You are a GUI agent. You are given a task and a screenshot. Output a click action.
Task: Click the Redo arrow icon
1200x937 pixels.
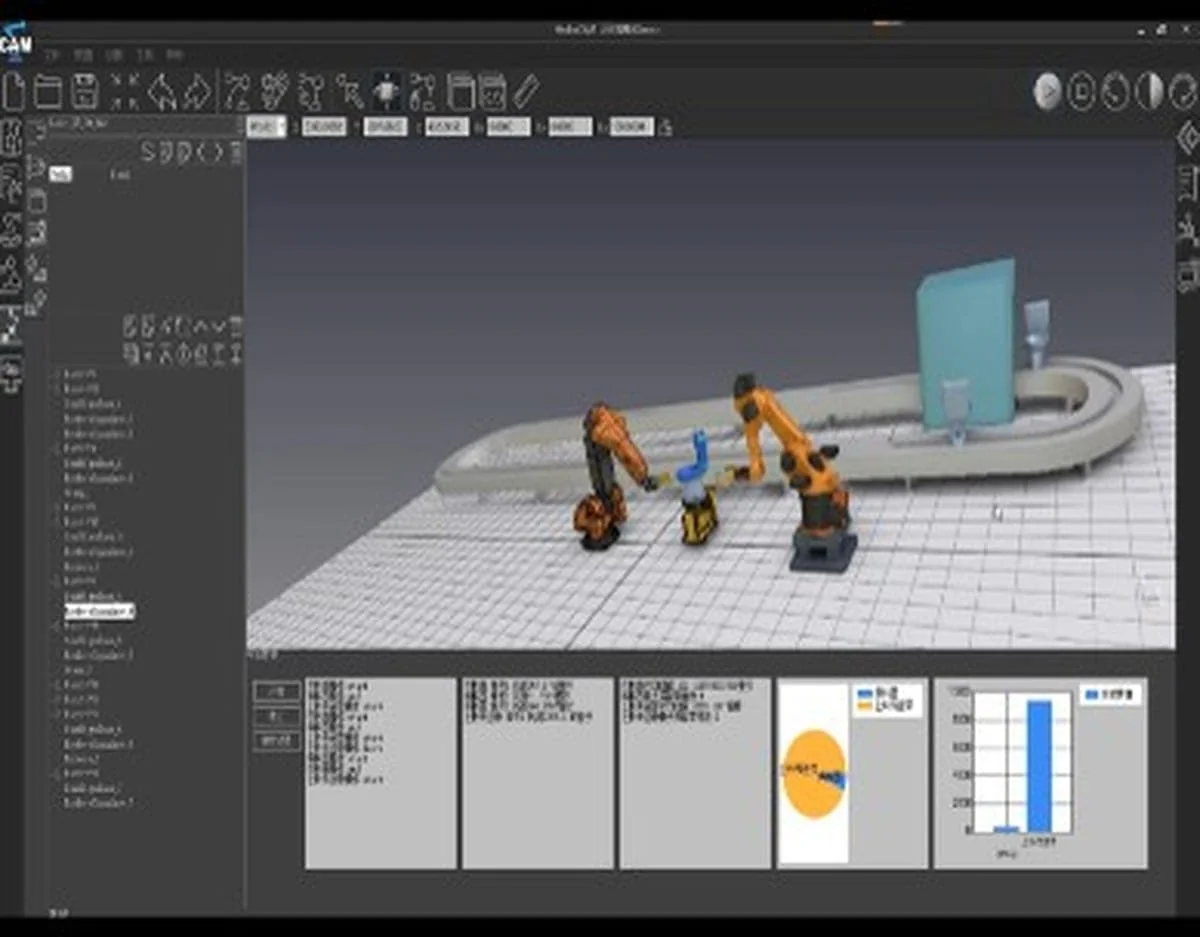tap(198, 92)
